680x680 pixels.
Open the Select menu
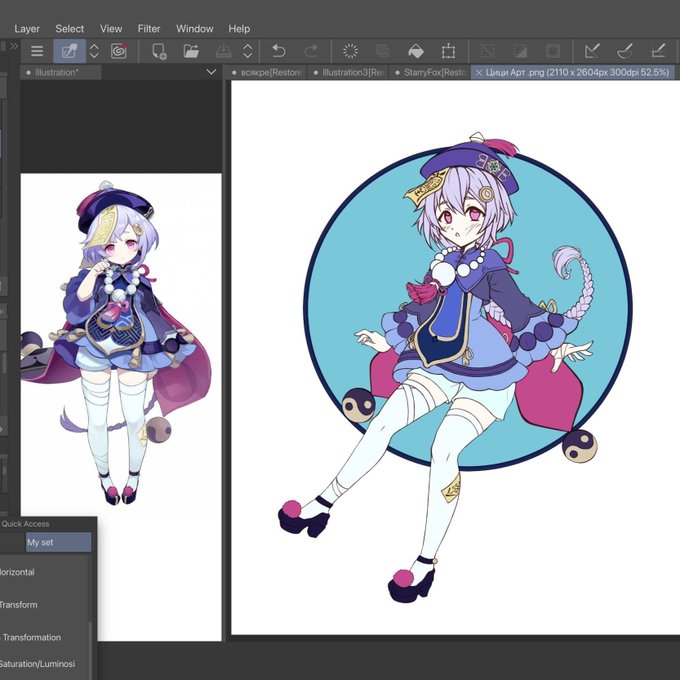tap(69, 29)
